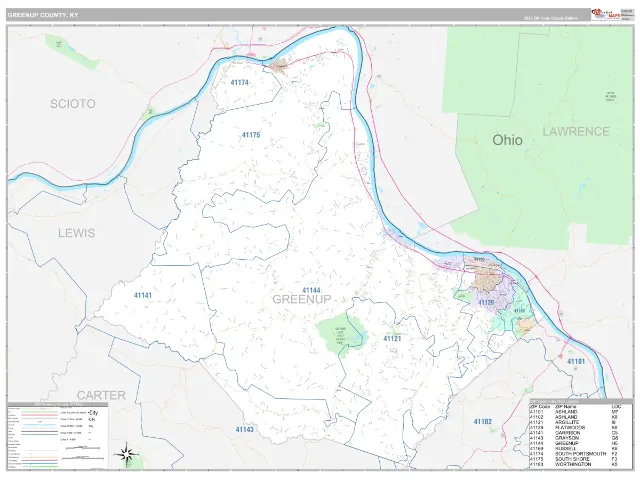Click the 41129 label in the purple area

(486, 302)
